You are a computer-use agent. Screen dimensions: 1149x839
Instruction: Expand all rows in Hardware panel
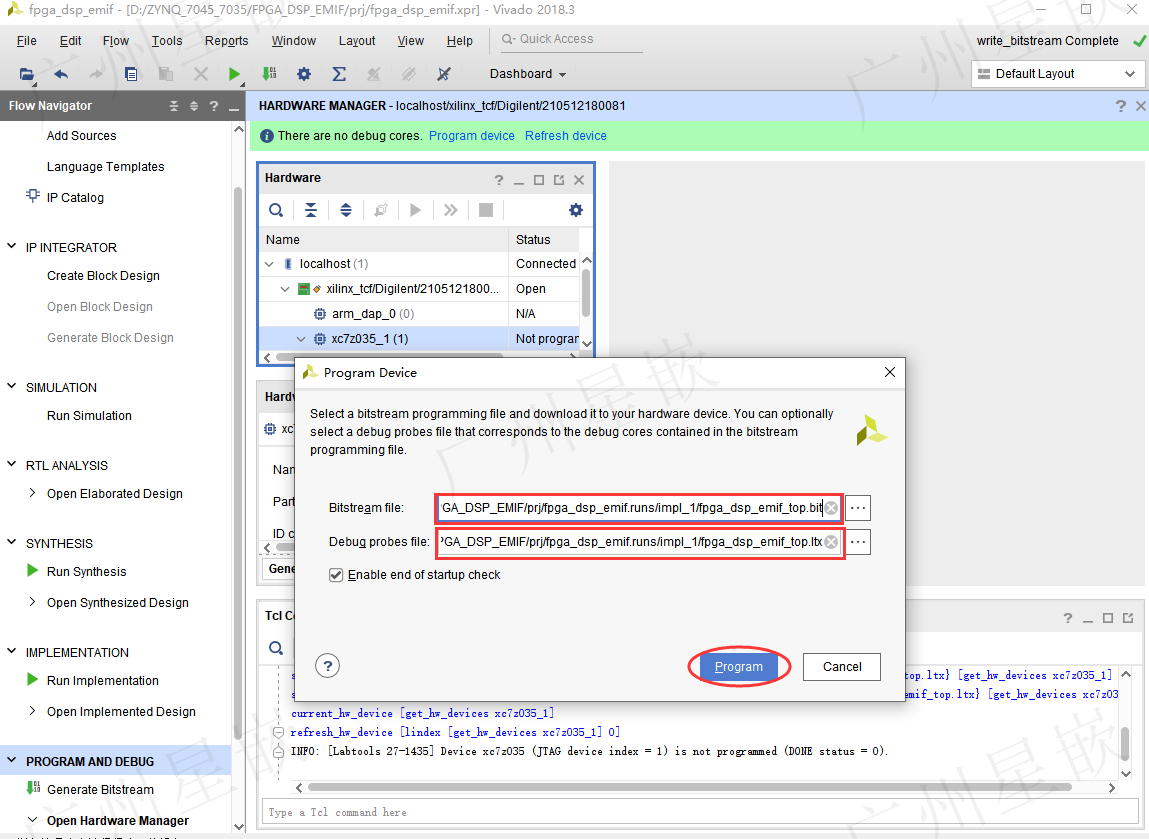point(346,210)
